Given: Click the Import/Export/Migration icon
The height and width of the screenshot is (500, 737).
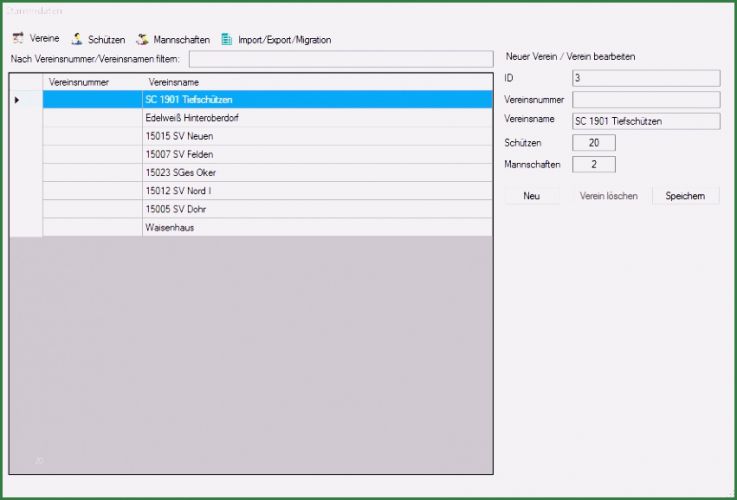Looking at the screenshot, I should coord(227,39).
